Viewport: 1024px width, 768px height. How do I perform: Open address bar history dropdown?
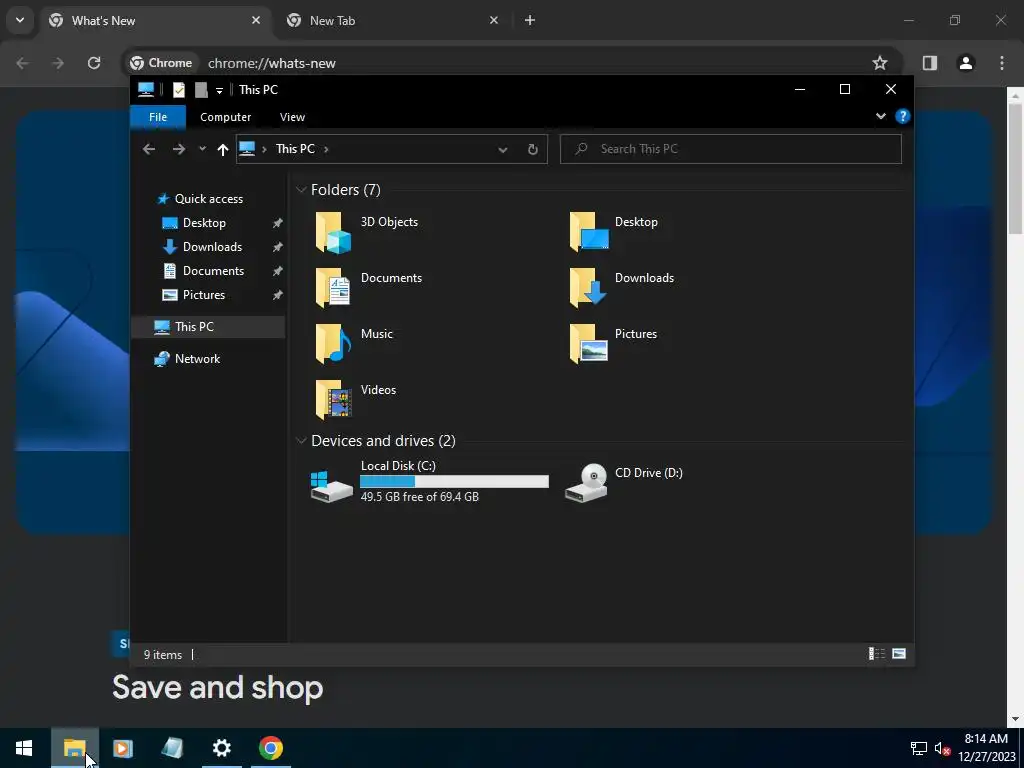tap(502, 149)
